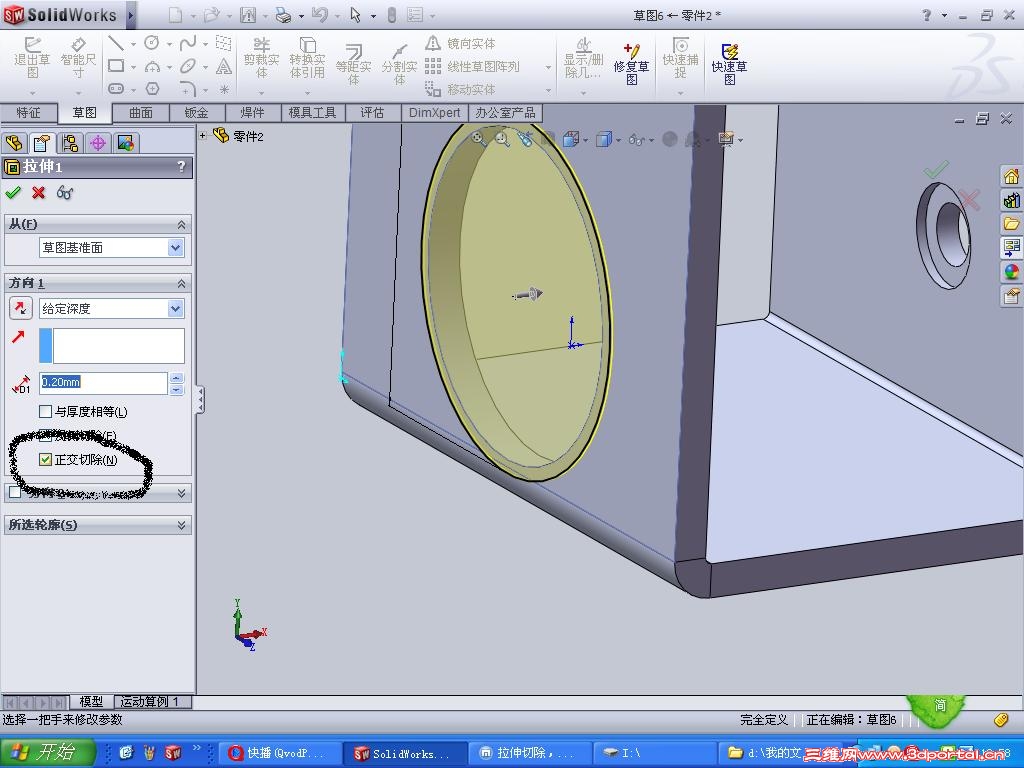Switch to 评估 evaluate tab
1024x768 pixels.
click(372, 112)
